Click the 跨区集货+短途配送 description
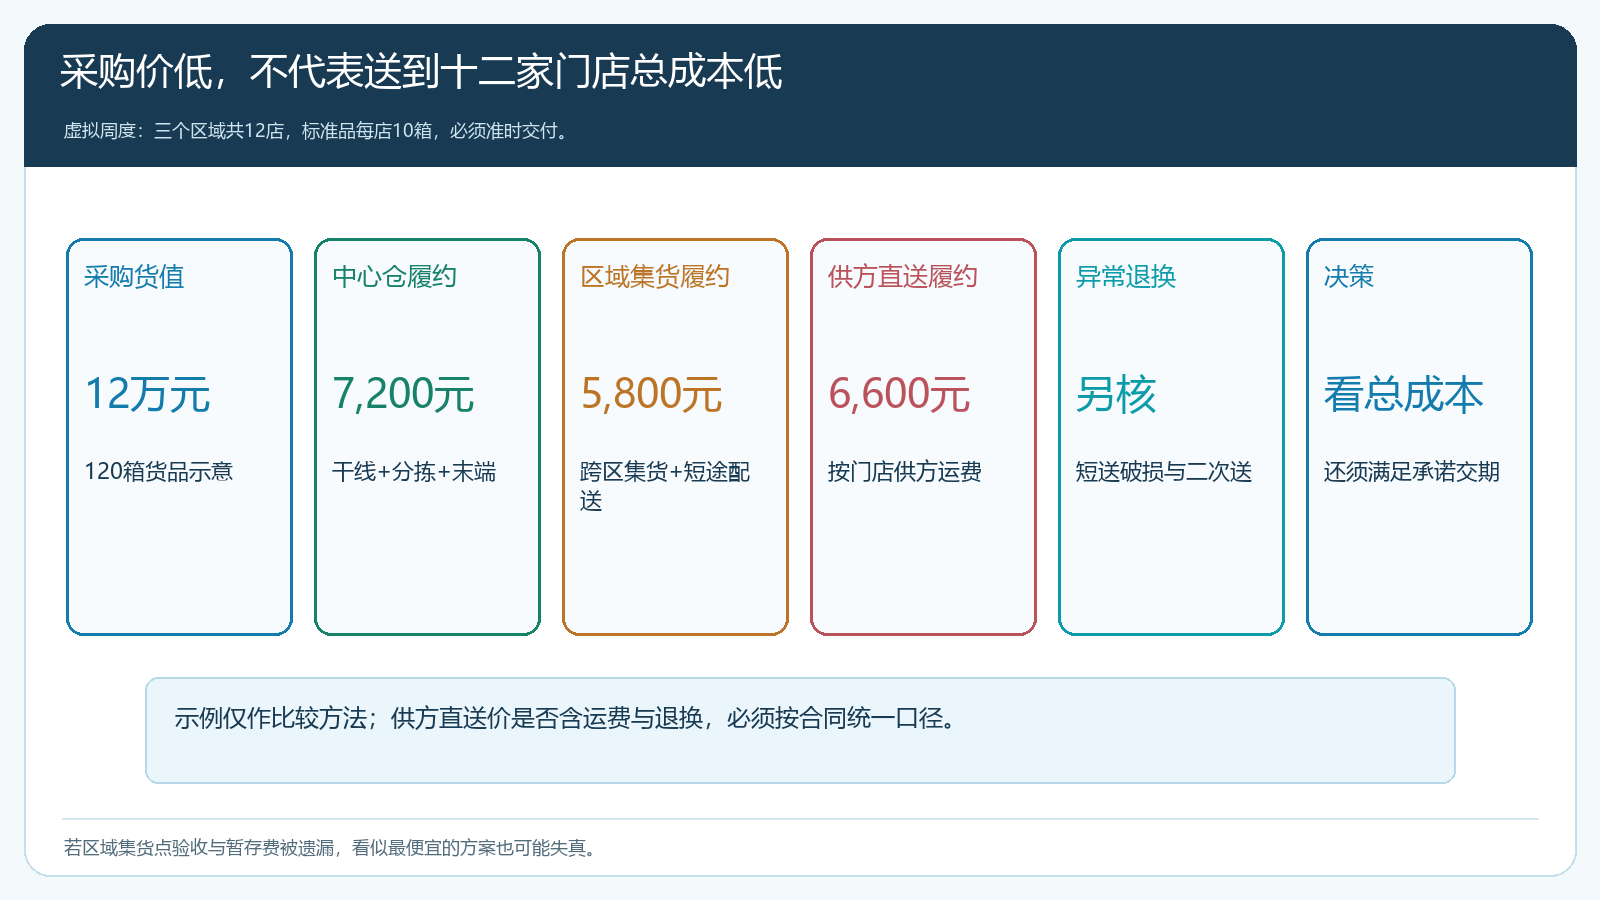Screen dimensions: 1600x900 coord(665,486)
